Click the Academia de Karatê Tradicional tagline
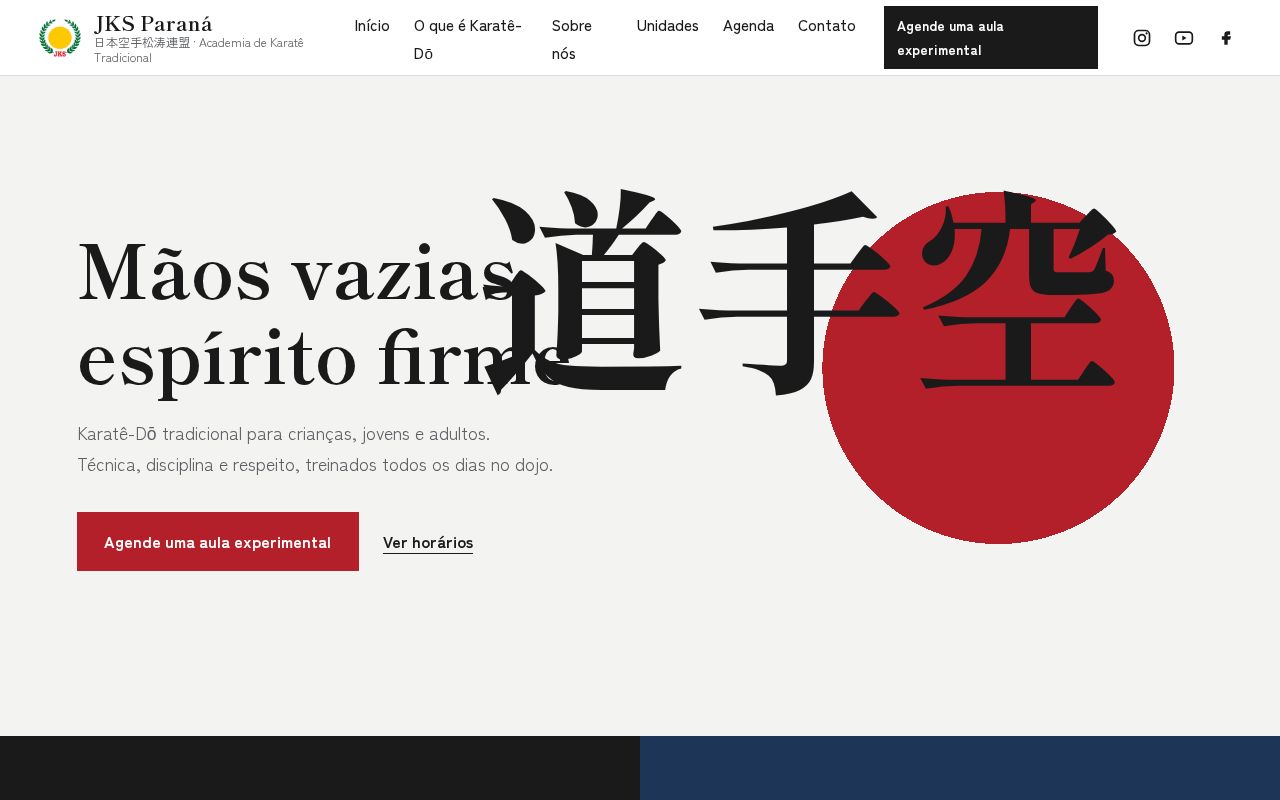This screenshot has height=800, width=1280. (201, 50)
